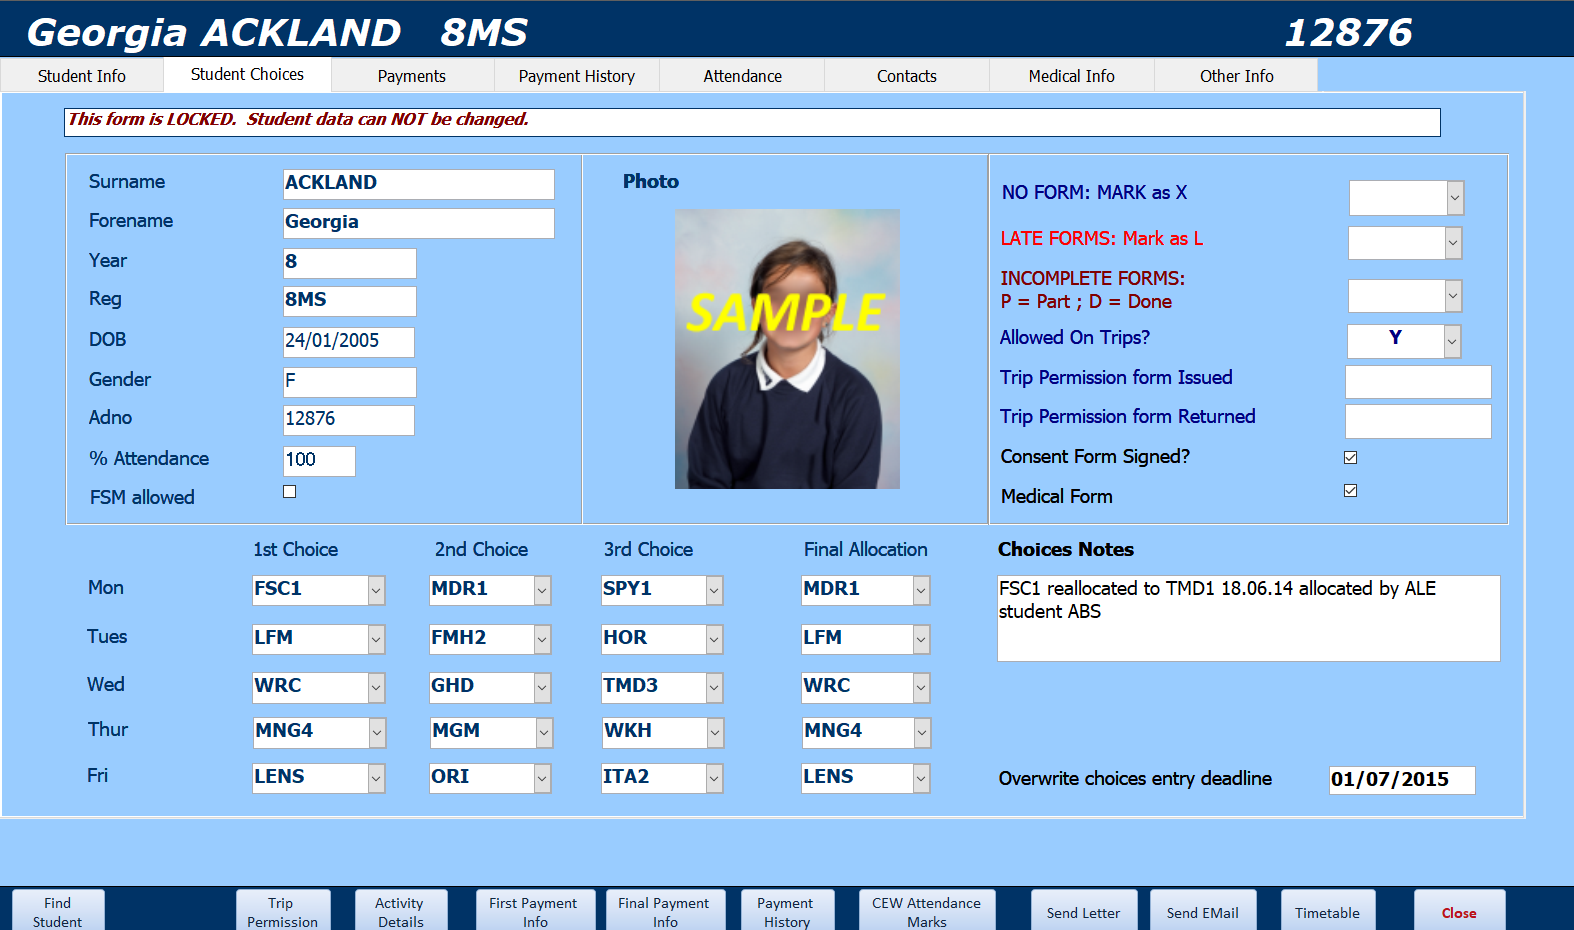The image size is (1574, 930).
Task: Click the Find Student button
Action: pos(58,911)
